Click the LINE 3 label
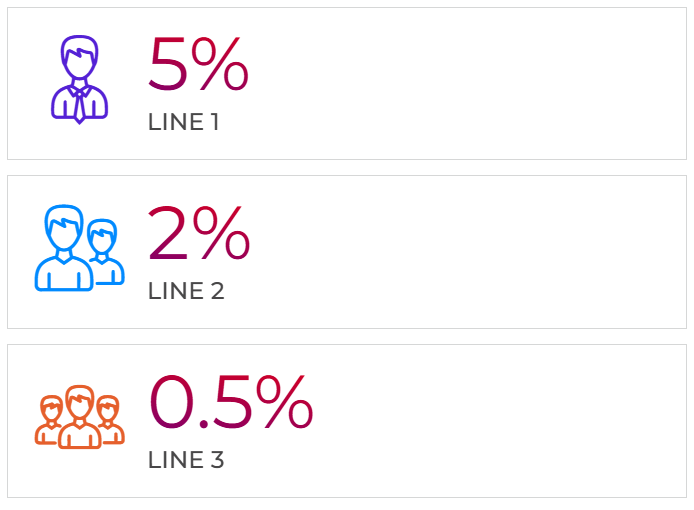This screenshot has width=694, height=510. point(186,460)
